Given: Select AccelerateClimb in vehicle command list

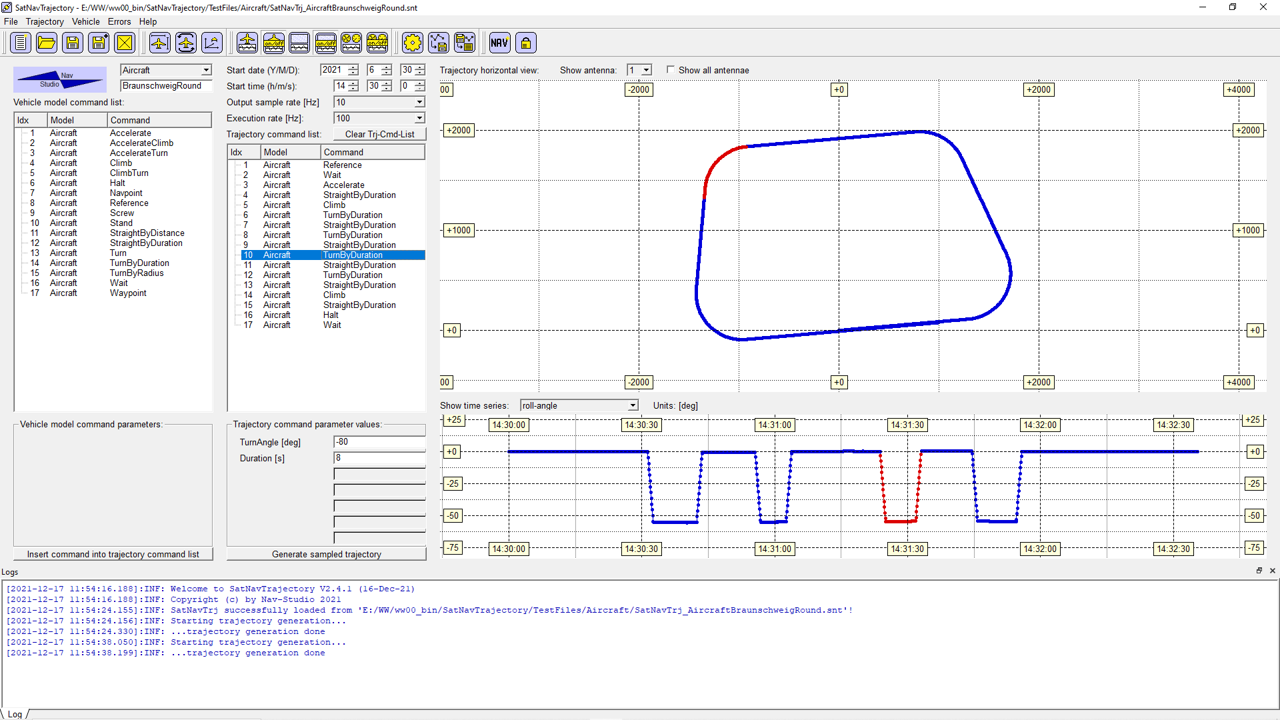Looking at the screenshot, I should click(x=141, y=143).
